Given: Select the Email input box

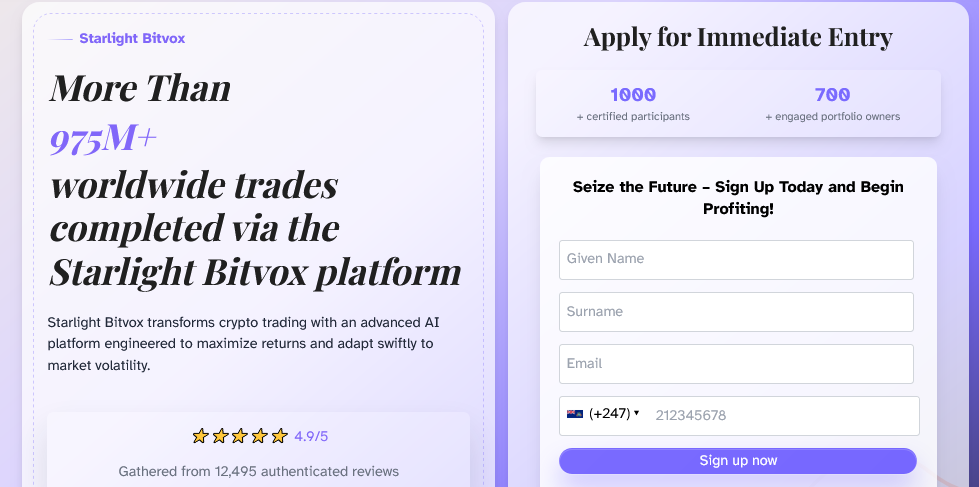Looking at the screenshot, I should pyautogui.click(x=736, y=364).
